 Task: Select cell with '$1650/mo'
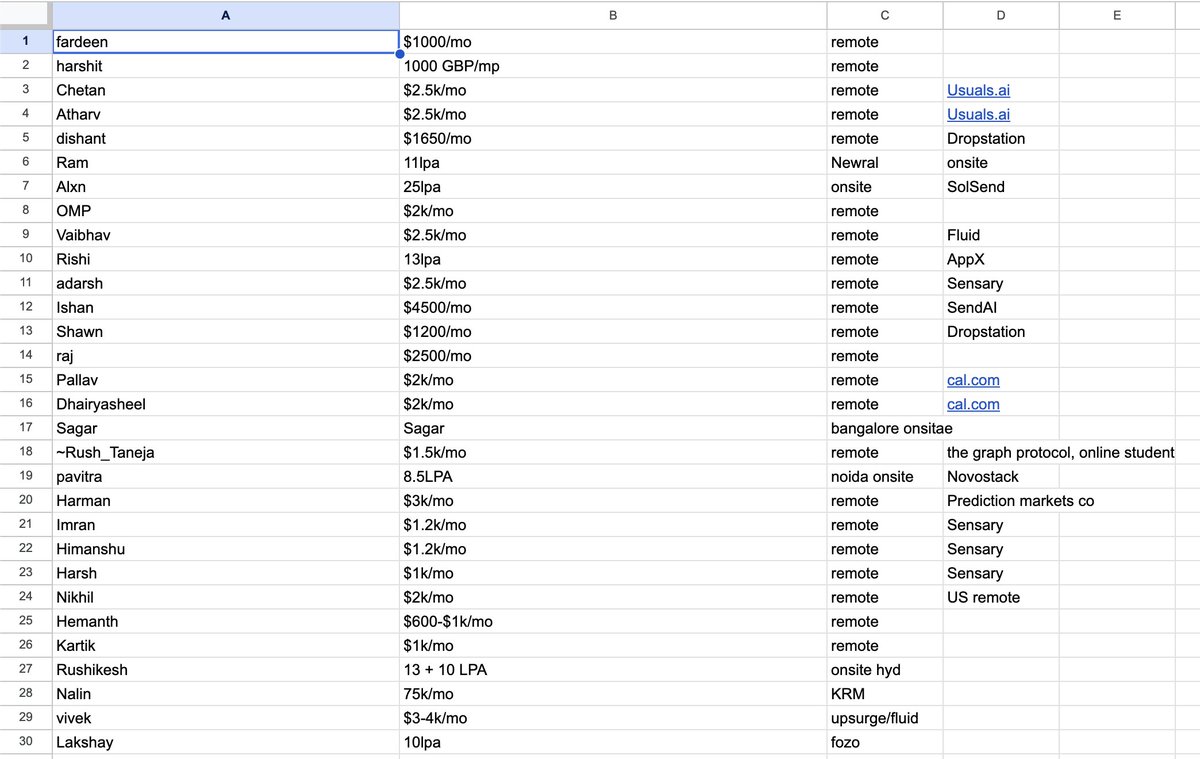tap(613, 138)
